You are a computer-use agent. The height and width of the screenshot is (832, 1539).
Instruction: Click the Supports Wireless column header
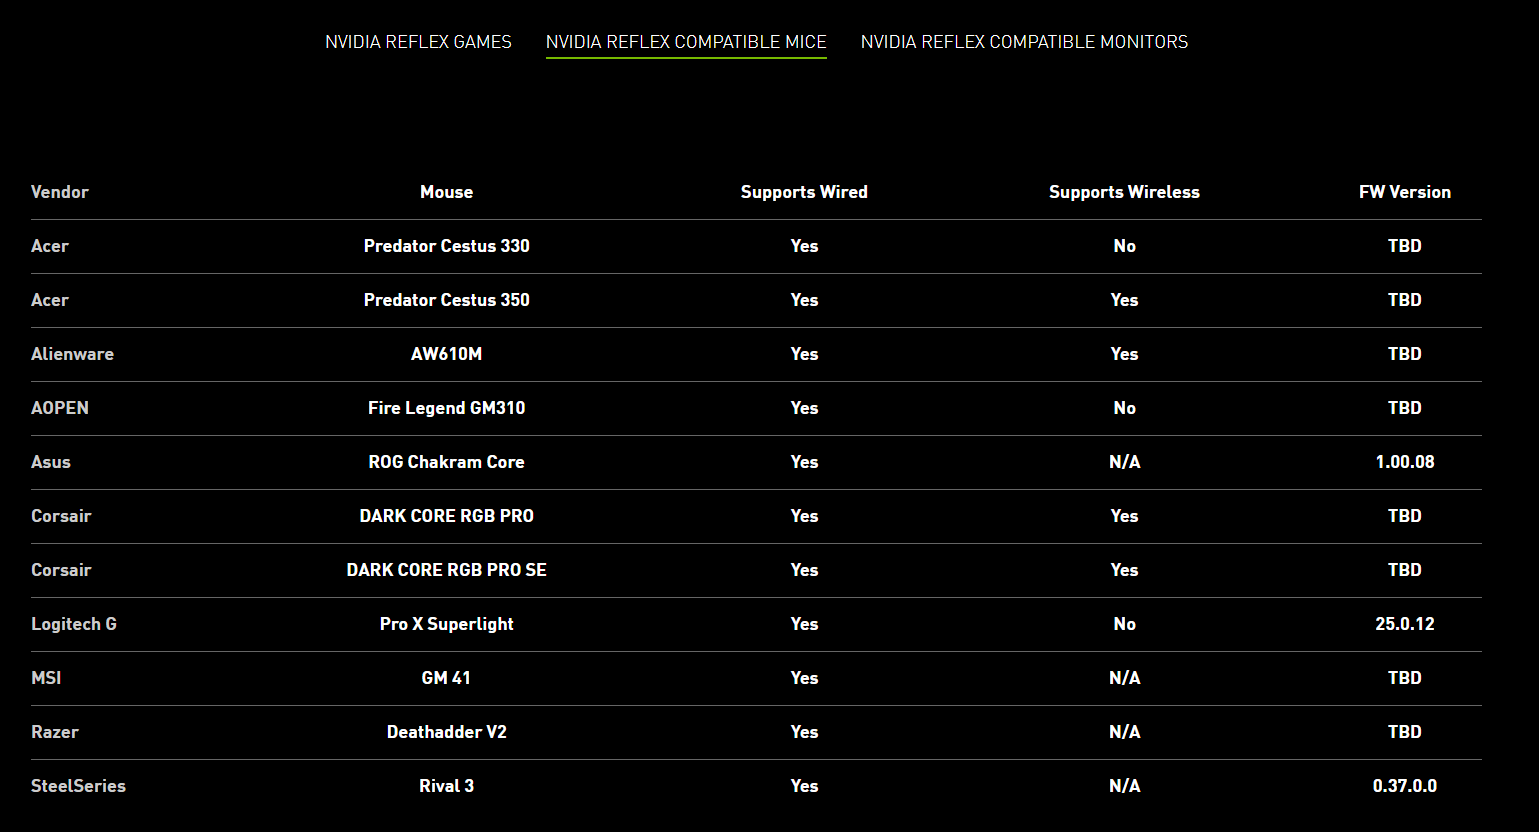click(x=1124, y=192)
